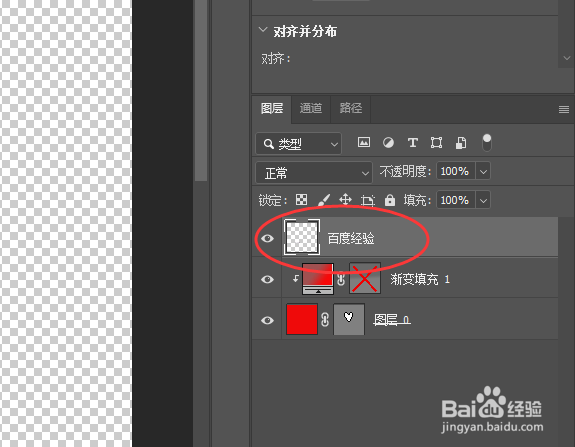Select red thumbnail of 图层 0
Screen dimensions: 575x447
pyautogui.click(x=302, y=319)
